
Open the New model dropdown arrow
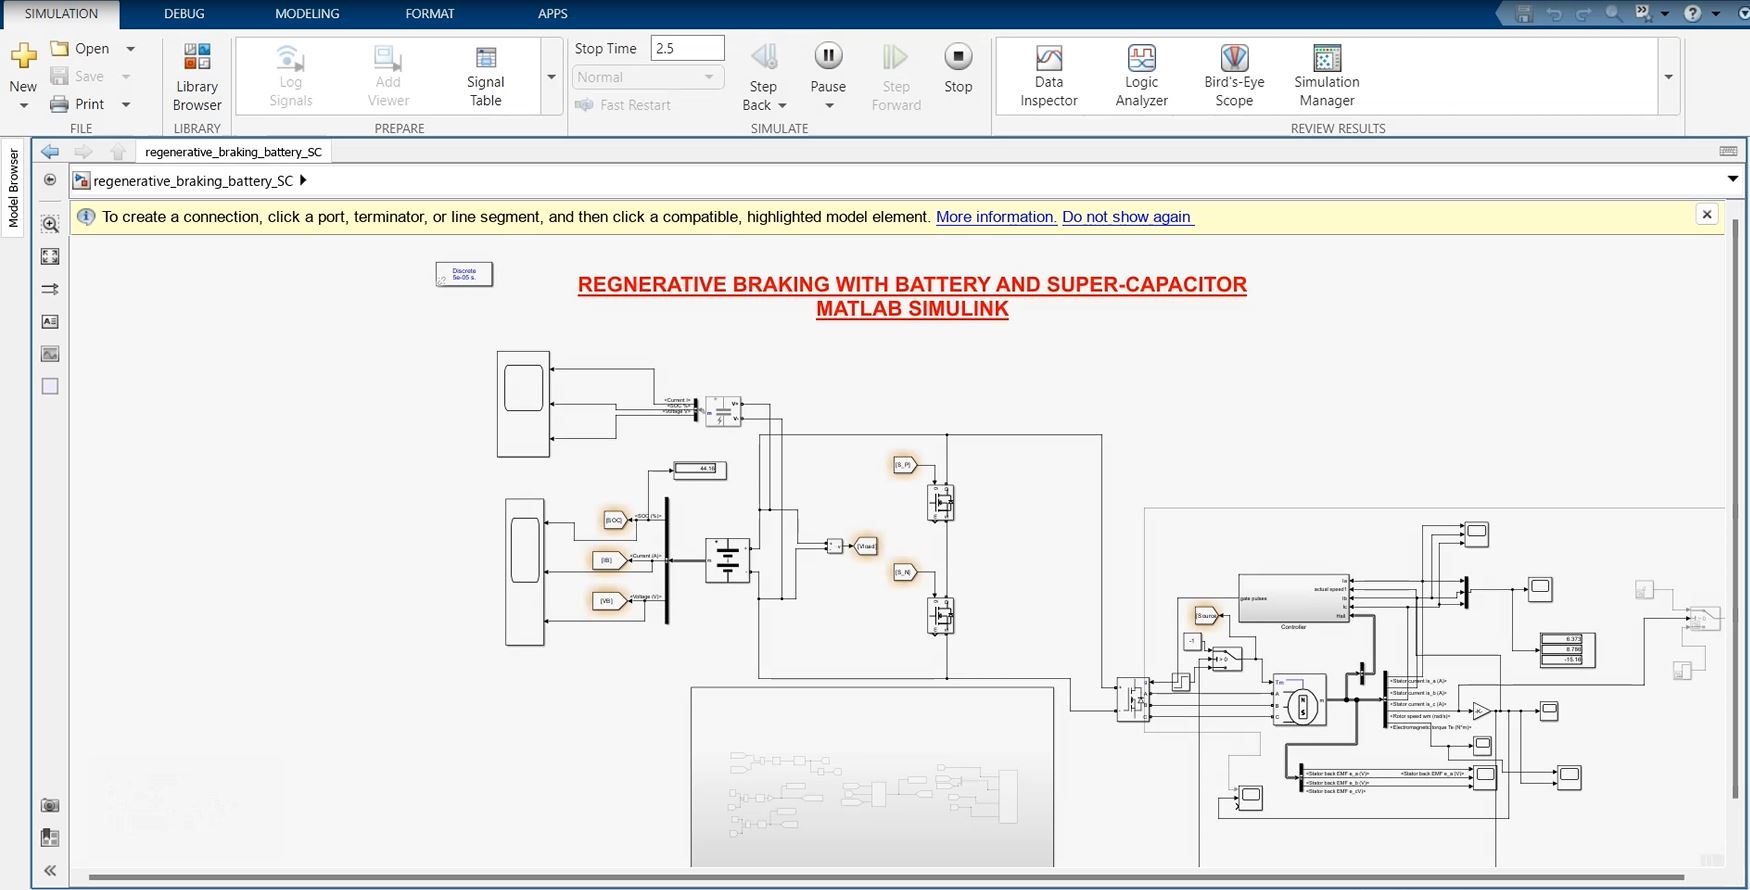23,106
